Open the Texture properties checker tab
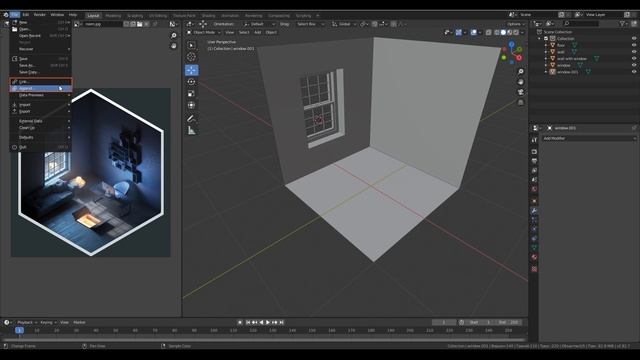The image size is (640, 360). click(x=534, y=269)
